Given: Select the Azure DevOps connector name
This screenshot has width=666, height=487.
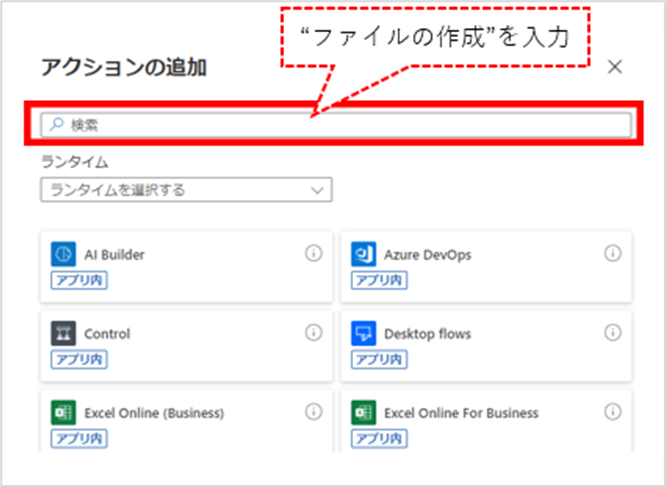Looking at the screenshot, I should (428, 255).
